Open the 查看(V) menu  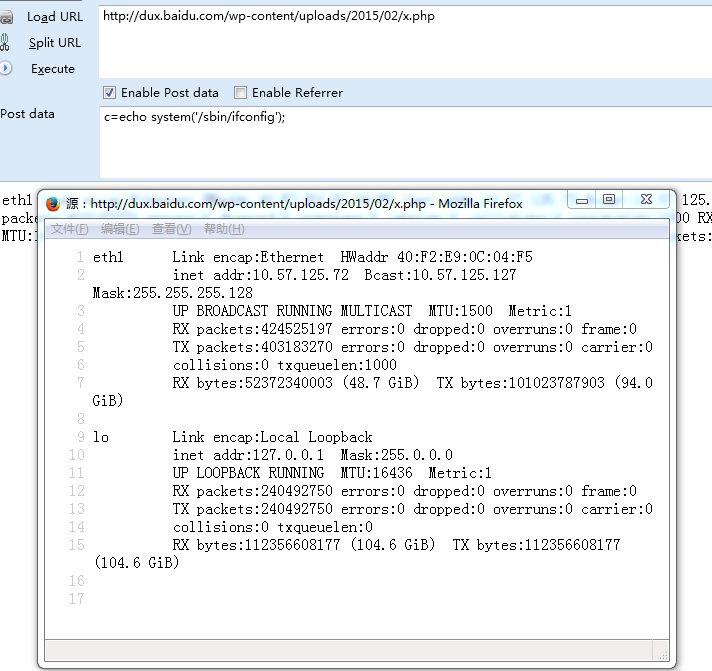172,229
